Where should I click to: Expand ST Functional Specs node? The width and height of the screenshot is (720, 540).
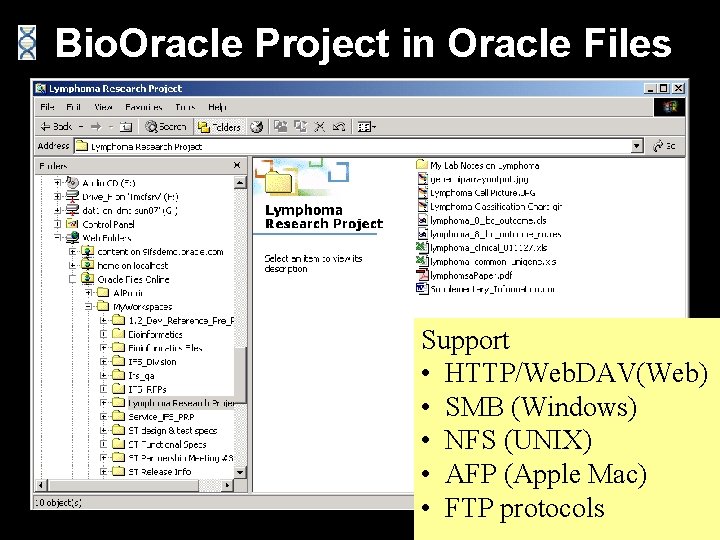103,444
